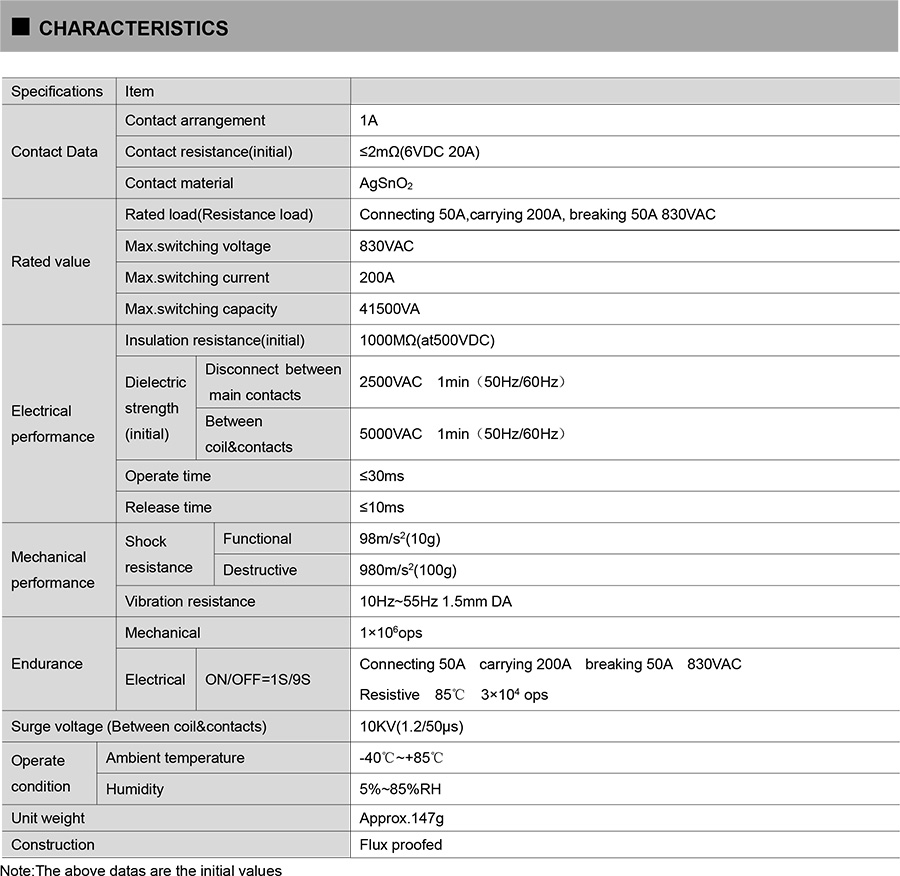900x876 pixels.
Task: Click the ≤2mΩ(6VDC 20A) value cell
Action: coord(419,152)
